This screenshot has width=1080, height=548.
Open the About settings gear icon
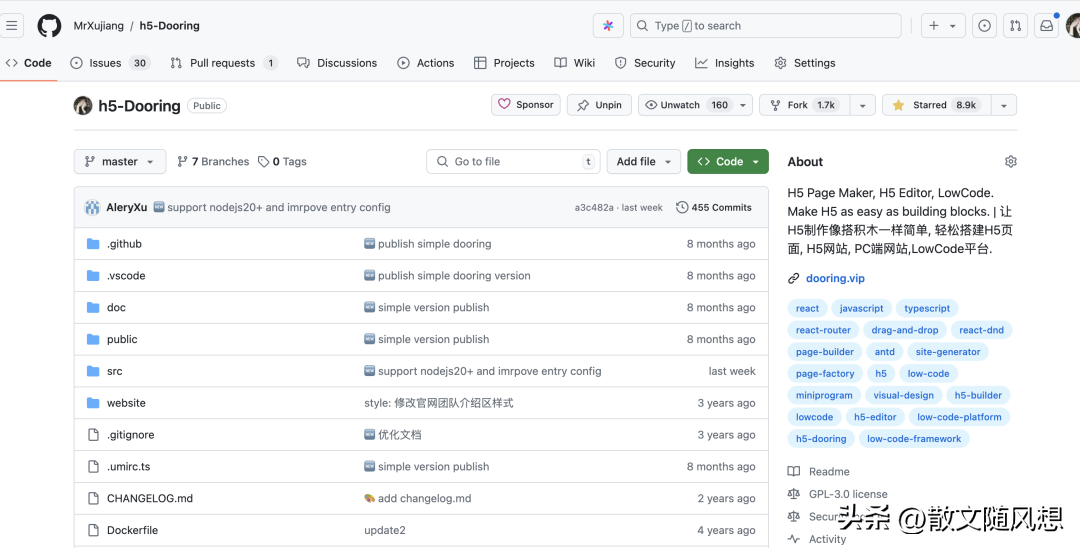tap(1010, 162)
